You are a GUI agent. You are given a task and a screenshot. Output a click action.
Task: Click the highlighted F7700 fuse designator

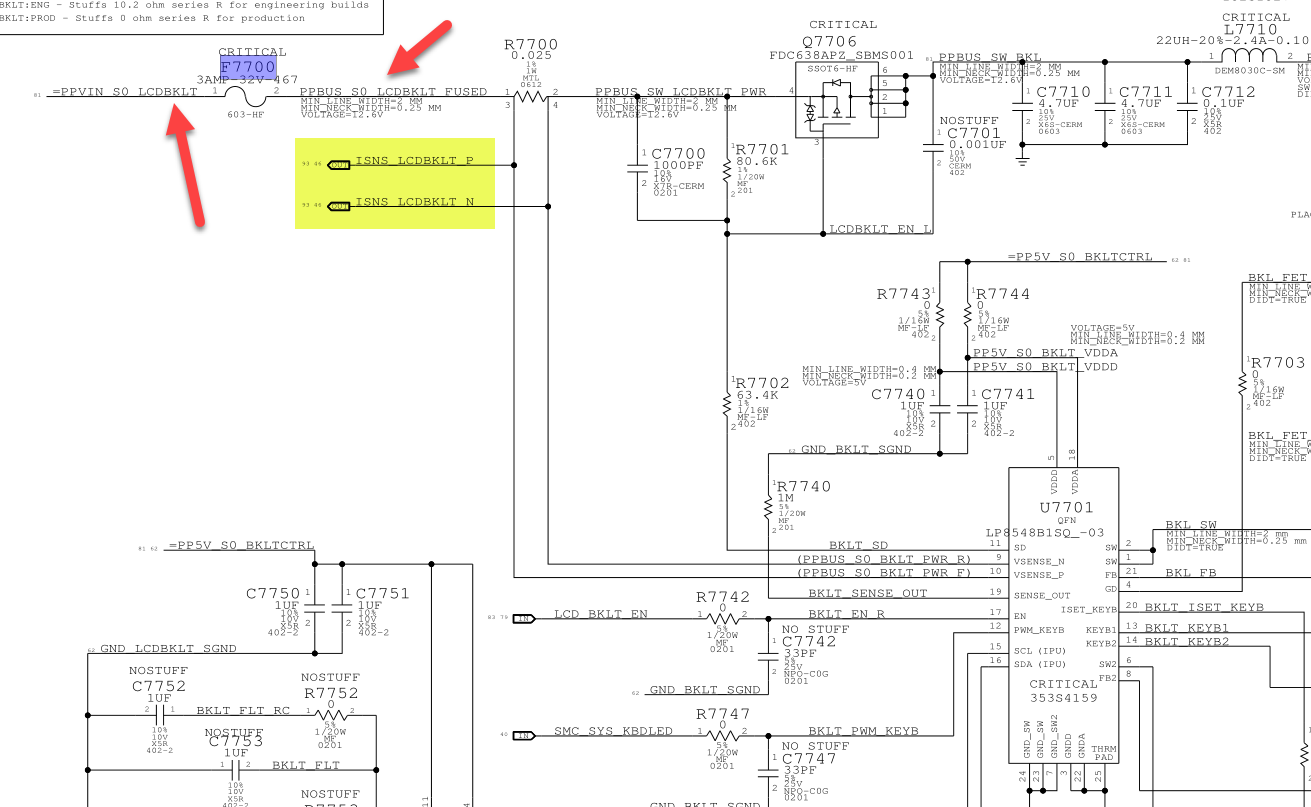(248, 68)
